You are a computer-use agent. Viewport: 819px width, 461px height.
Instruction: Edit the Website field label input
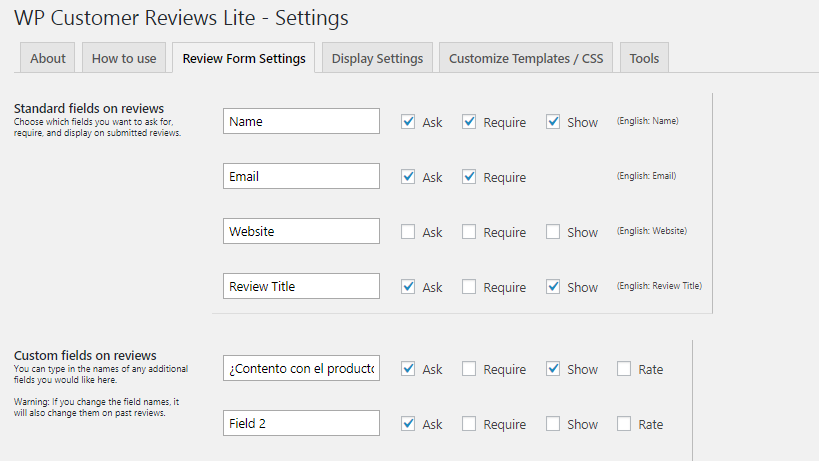pos(301,231)
